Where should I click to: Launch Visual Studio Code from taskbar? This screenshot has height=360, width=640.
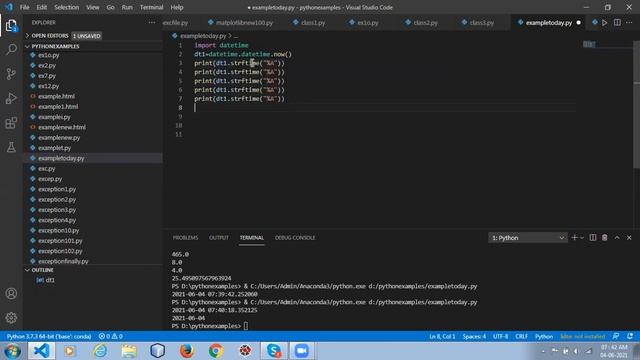(42, 351)
